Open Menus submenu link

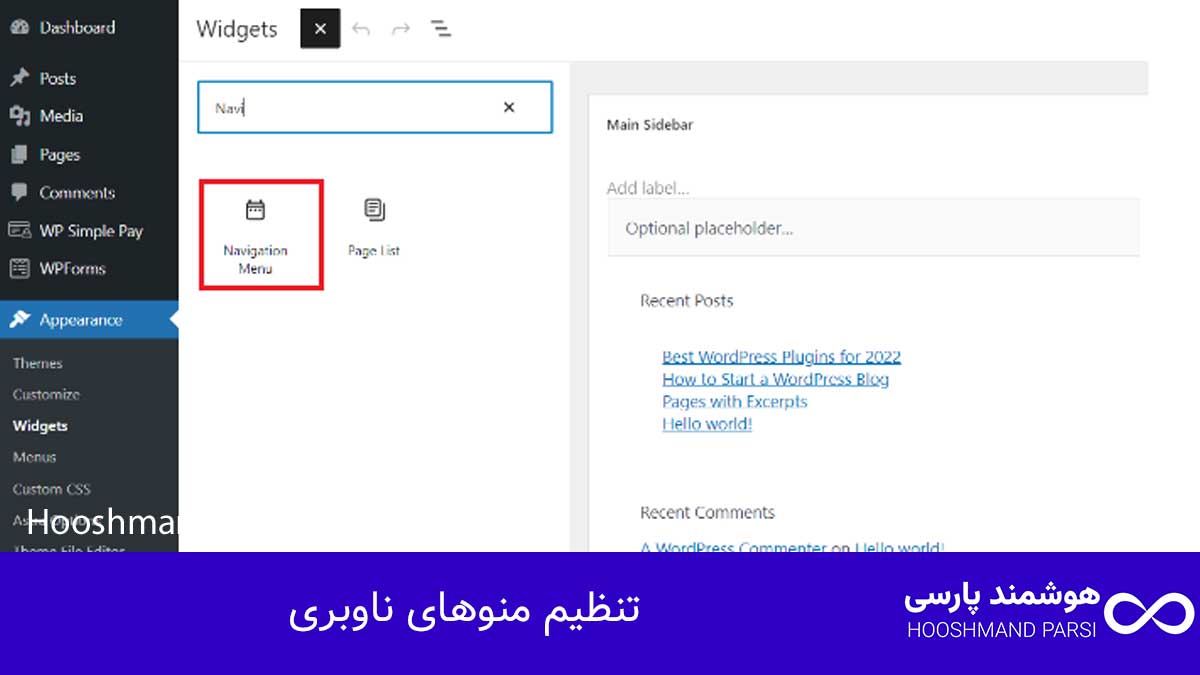34,457
